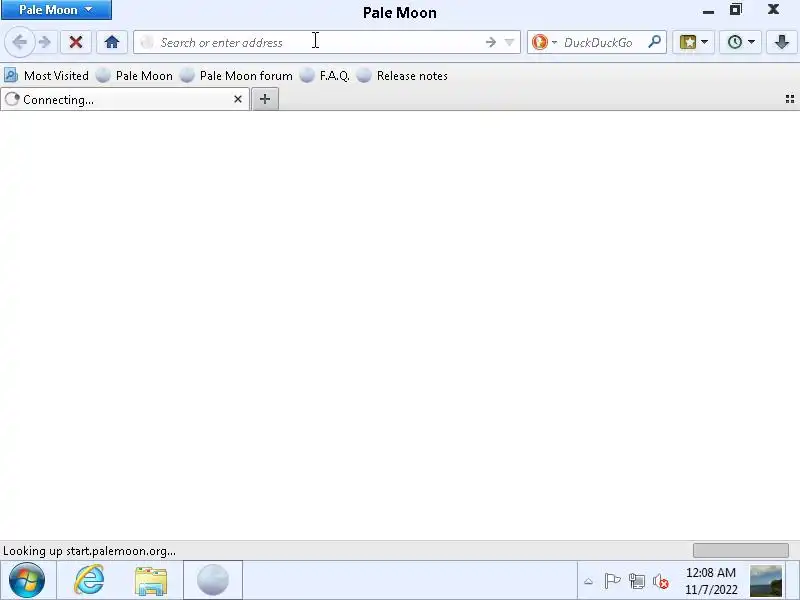
Task: Click the landscape picture icon beside the clock
Action: click(x=766, y=581)
